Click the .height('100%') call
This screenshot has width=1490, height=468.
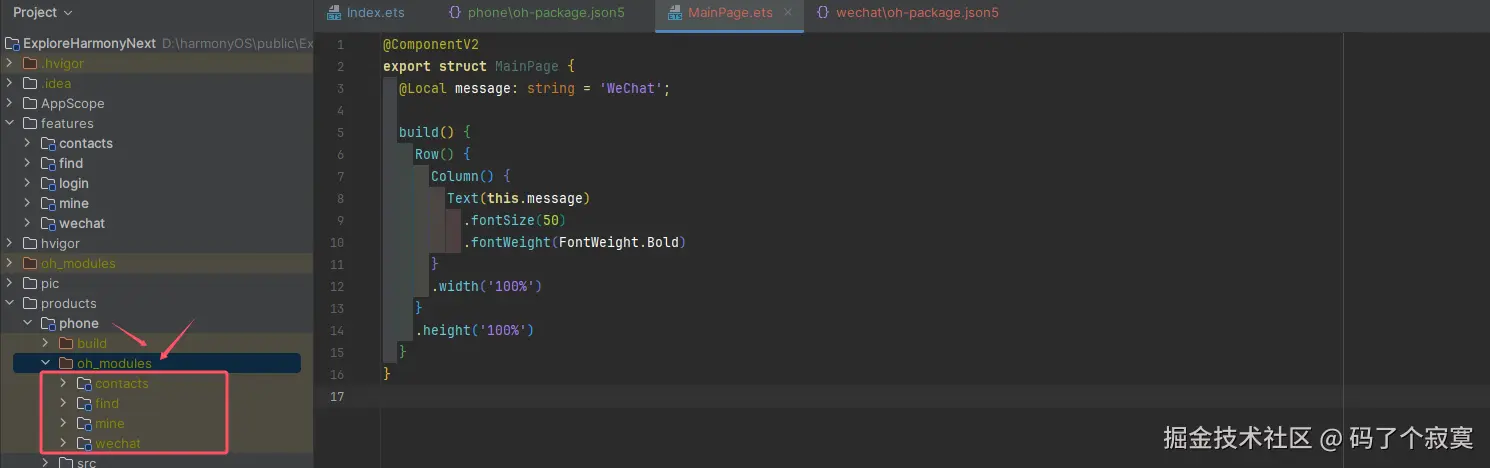(475, 331)
